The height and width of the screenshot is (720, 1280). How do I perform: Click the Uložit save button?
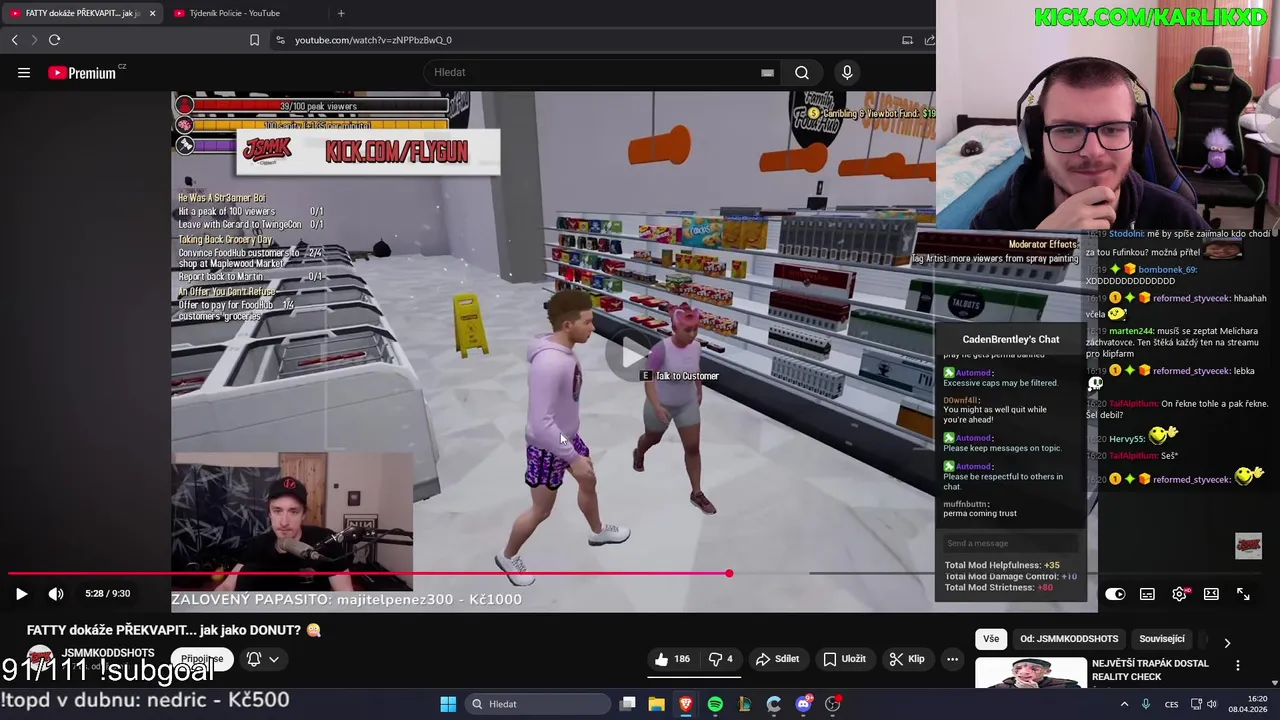tap(844, 659)
